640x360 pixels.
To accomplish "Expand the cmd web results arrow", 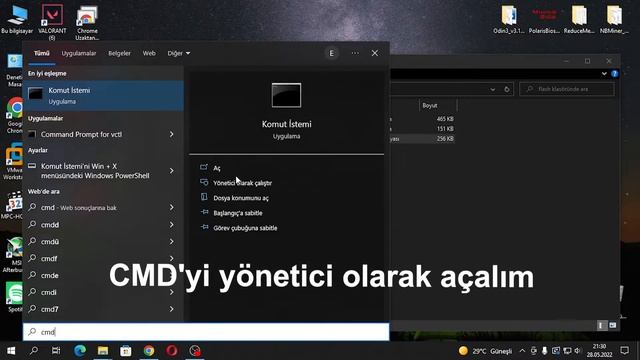I will coord(172,207).
